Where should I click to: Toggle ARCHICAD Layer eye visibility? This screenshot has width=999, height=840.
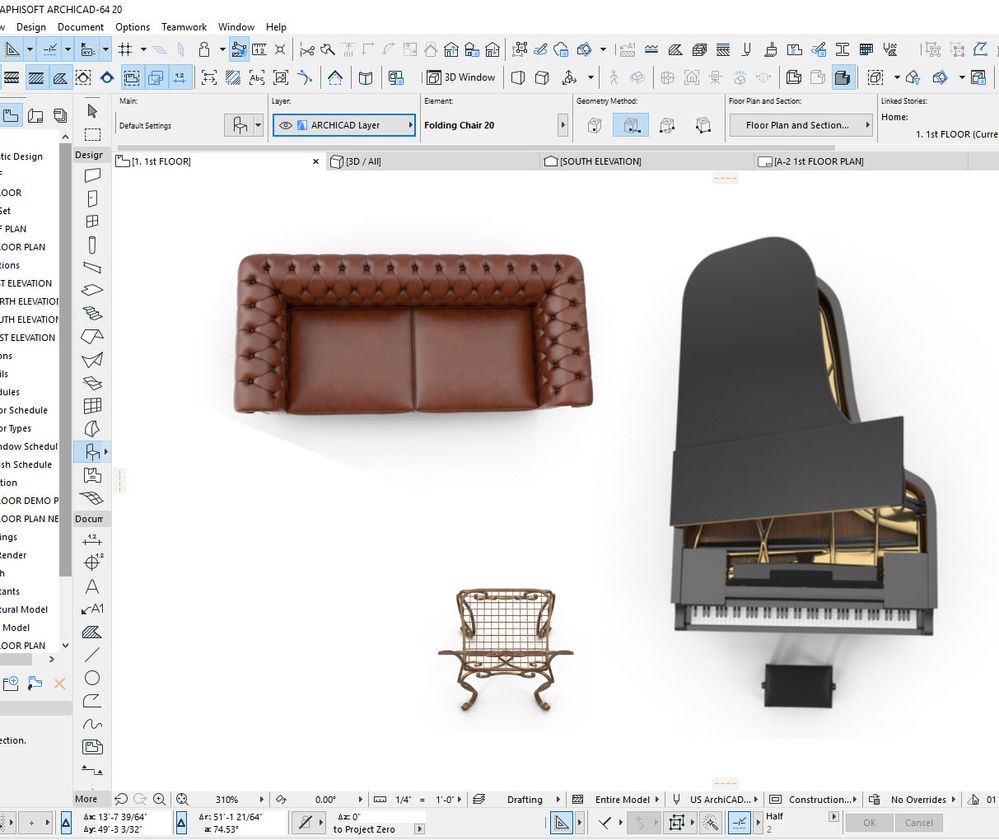pyautogui.click(x=286, y=126)
